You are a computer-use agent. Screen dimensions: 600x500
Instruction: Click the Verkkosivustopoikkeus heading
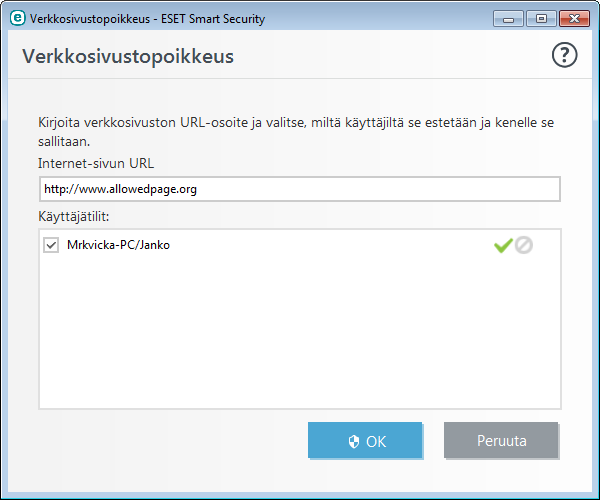(128, 57)
